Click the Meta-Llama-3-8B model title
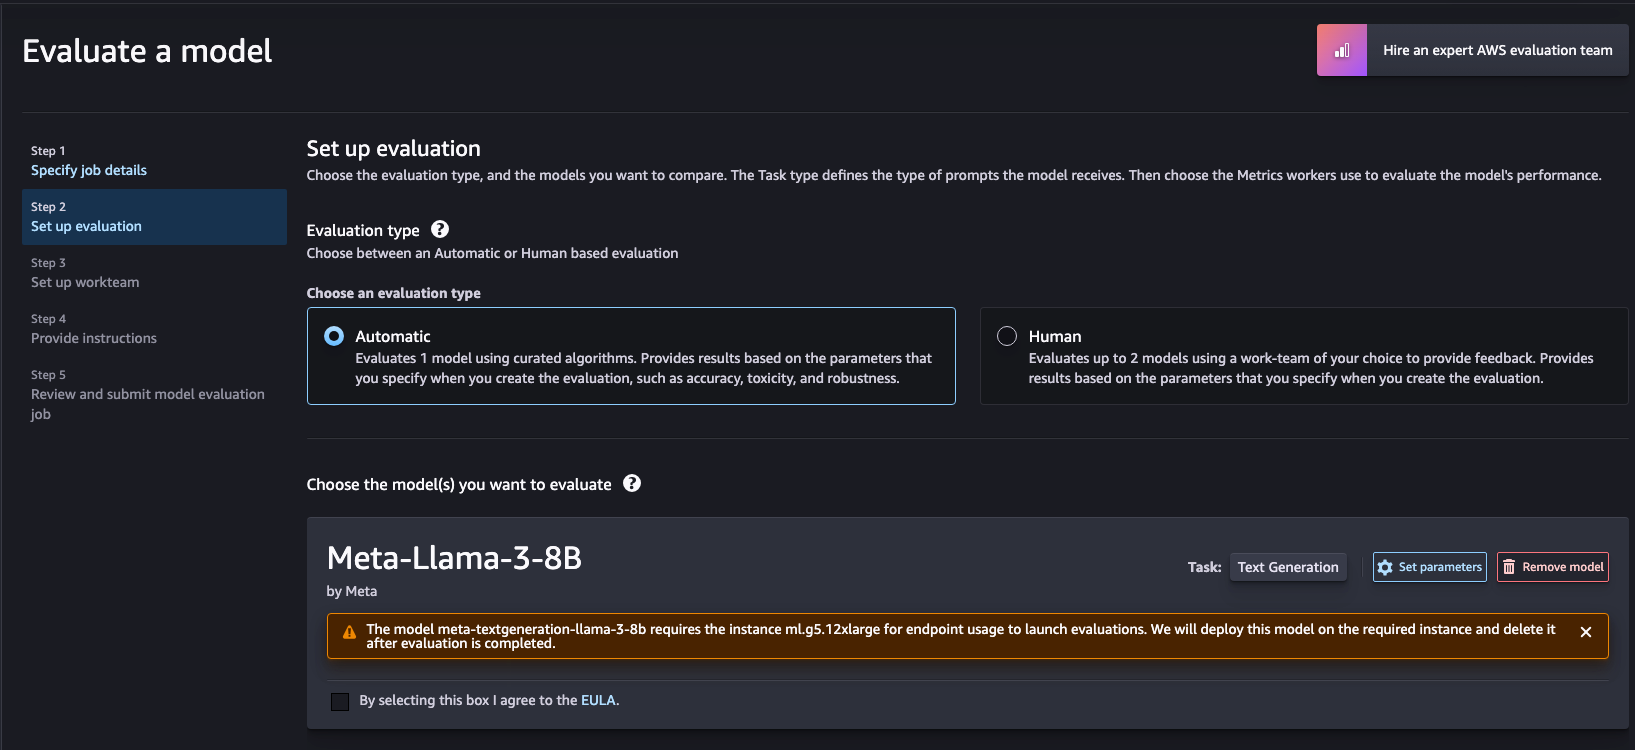The width and height of the screenshot is (1635, 750). [454, 557]
